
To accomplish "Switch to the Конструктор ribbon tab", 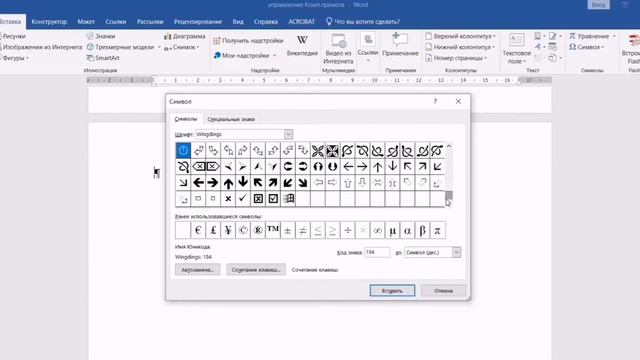I will pyautogui.click(x=49, y=22).
